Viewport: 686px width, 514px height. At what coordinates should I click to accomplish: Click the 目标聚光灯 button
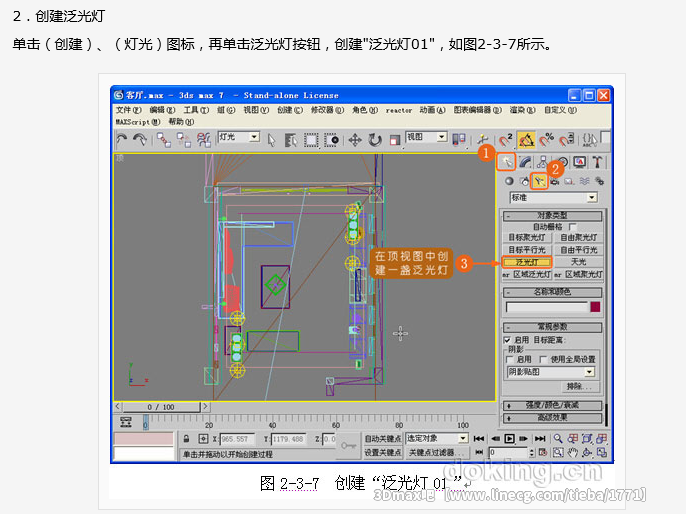coord(527,238)
